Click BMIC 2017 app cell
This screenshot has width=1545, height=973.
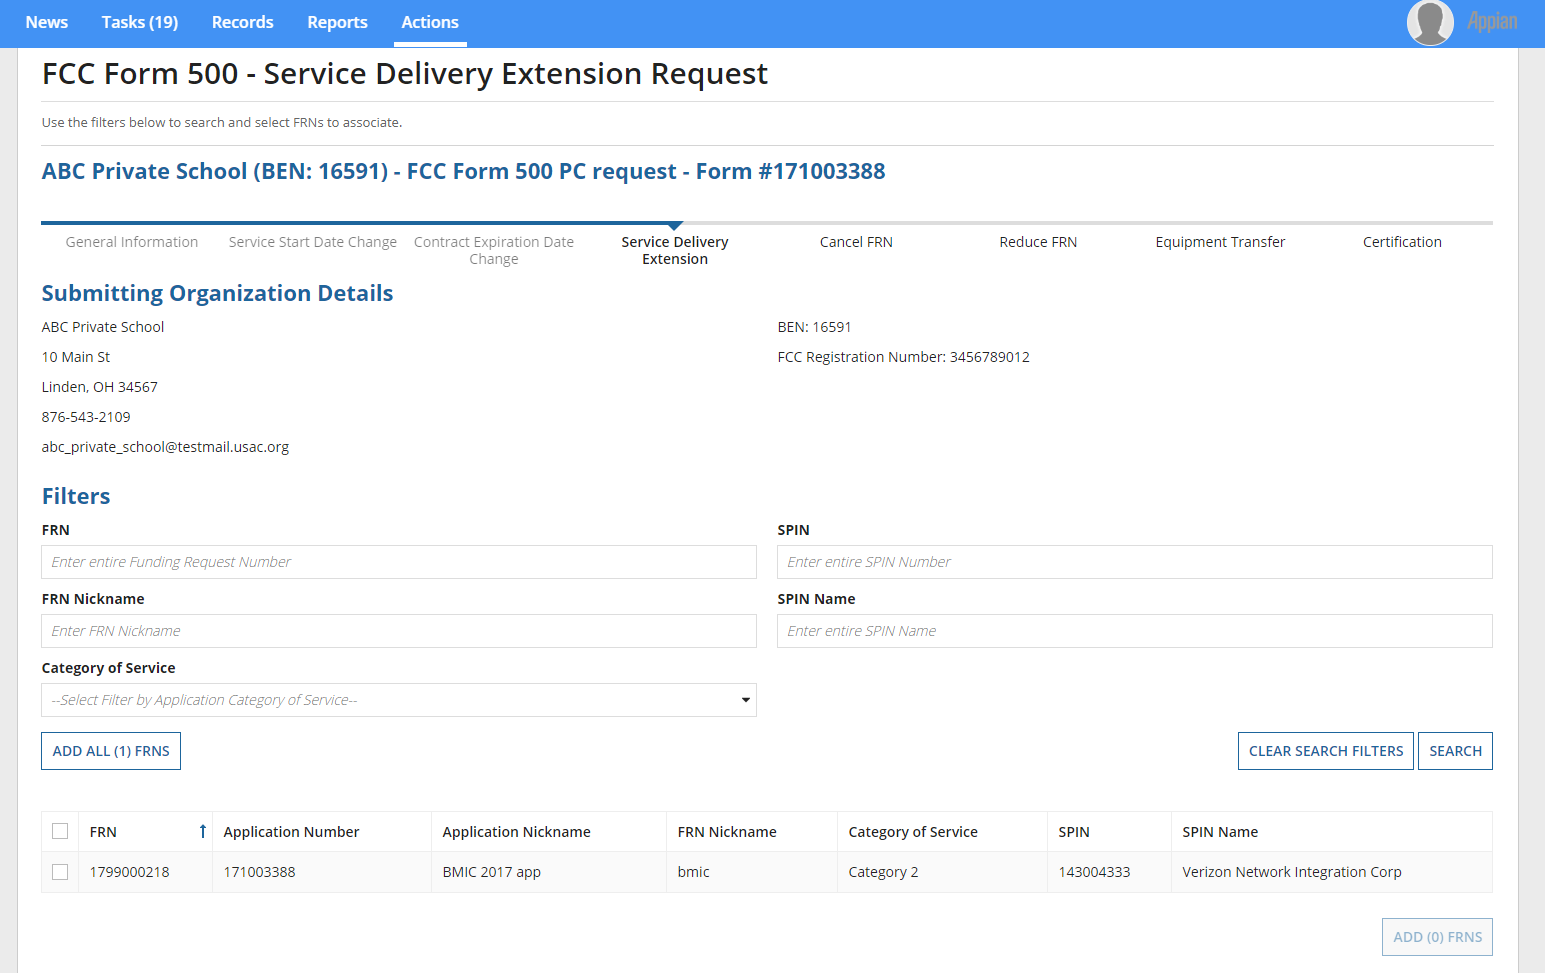pyautogui.click(x=491, y=872)
